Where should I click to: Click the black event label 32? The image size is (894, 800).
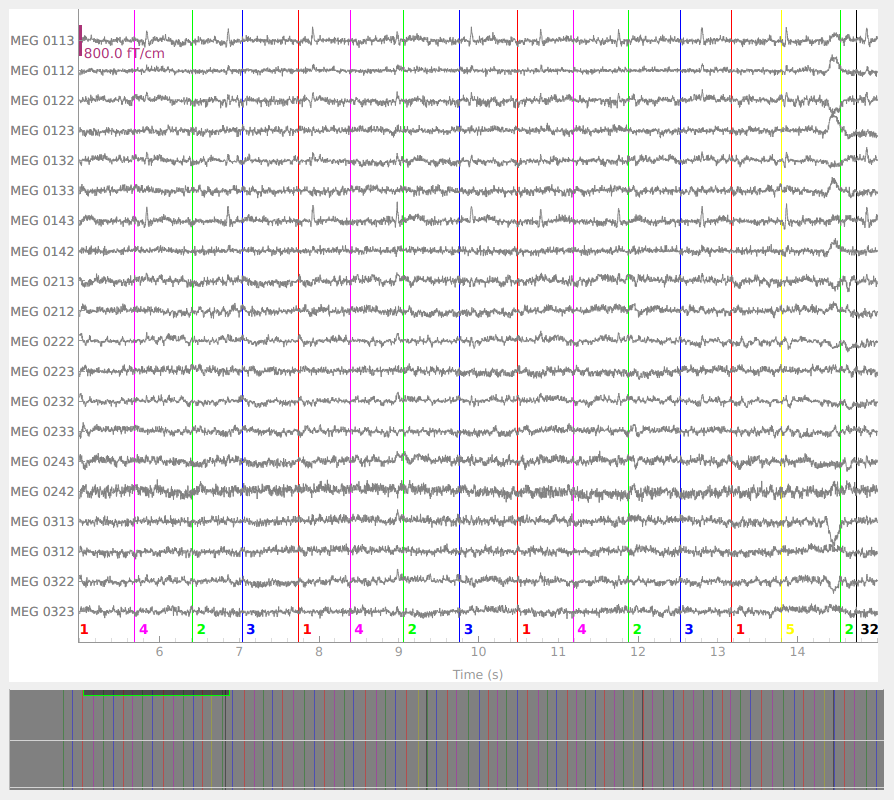coord(869,629)
